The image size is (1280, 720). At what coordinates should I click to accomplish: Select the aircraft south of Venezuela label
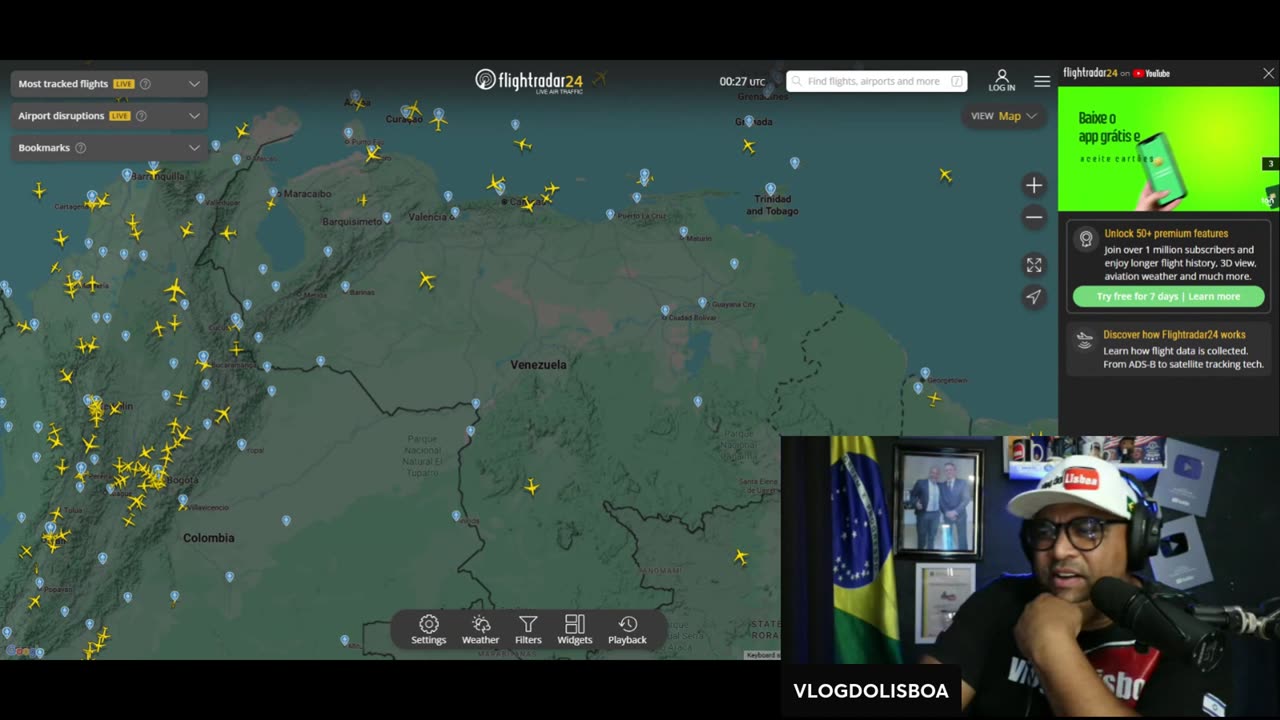tap(532, 487)
